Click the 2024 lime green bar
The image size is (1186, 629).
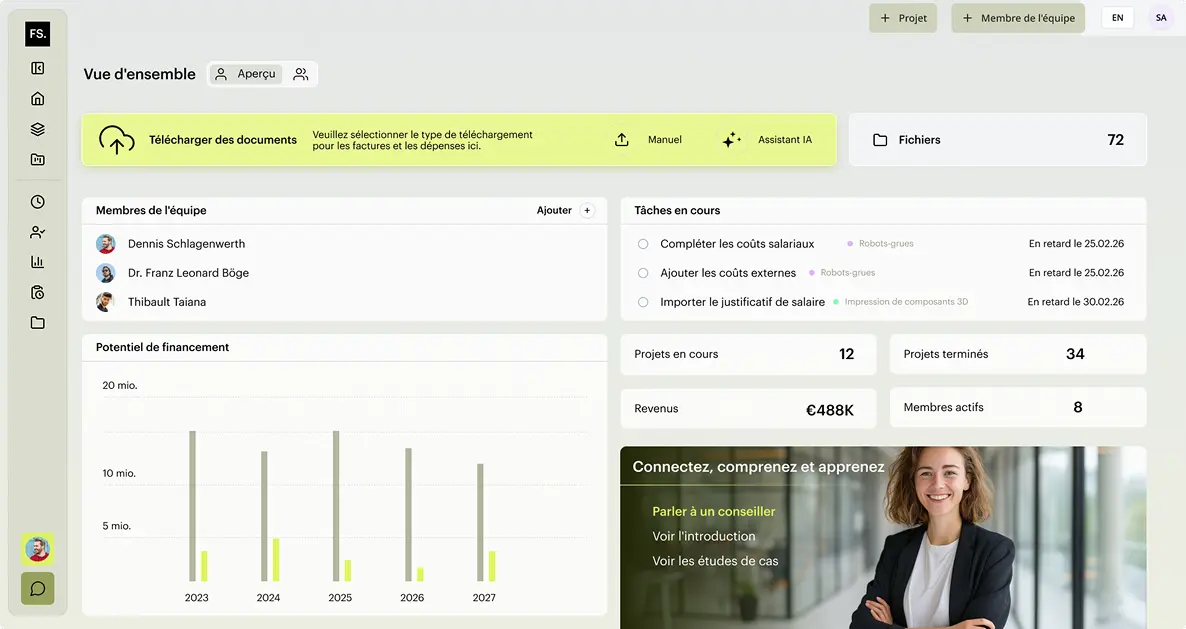pyautogui.click(x=276, y=559)
